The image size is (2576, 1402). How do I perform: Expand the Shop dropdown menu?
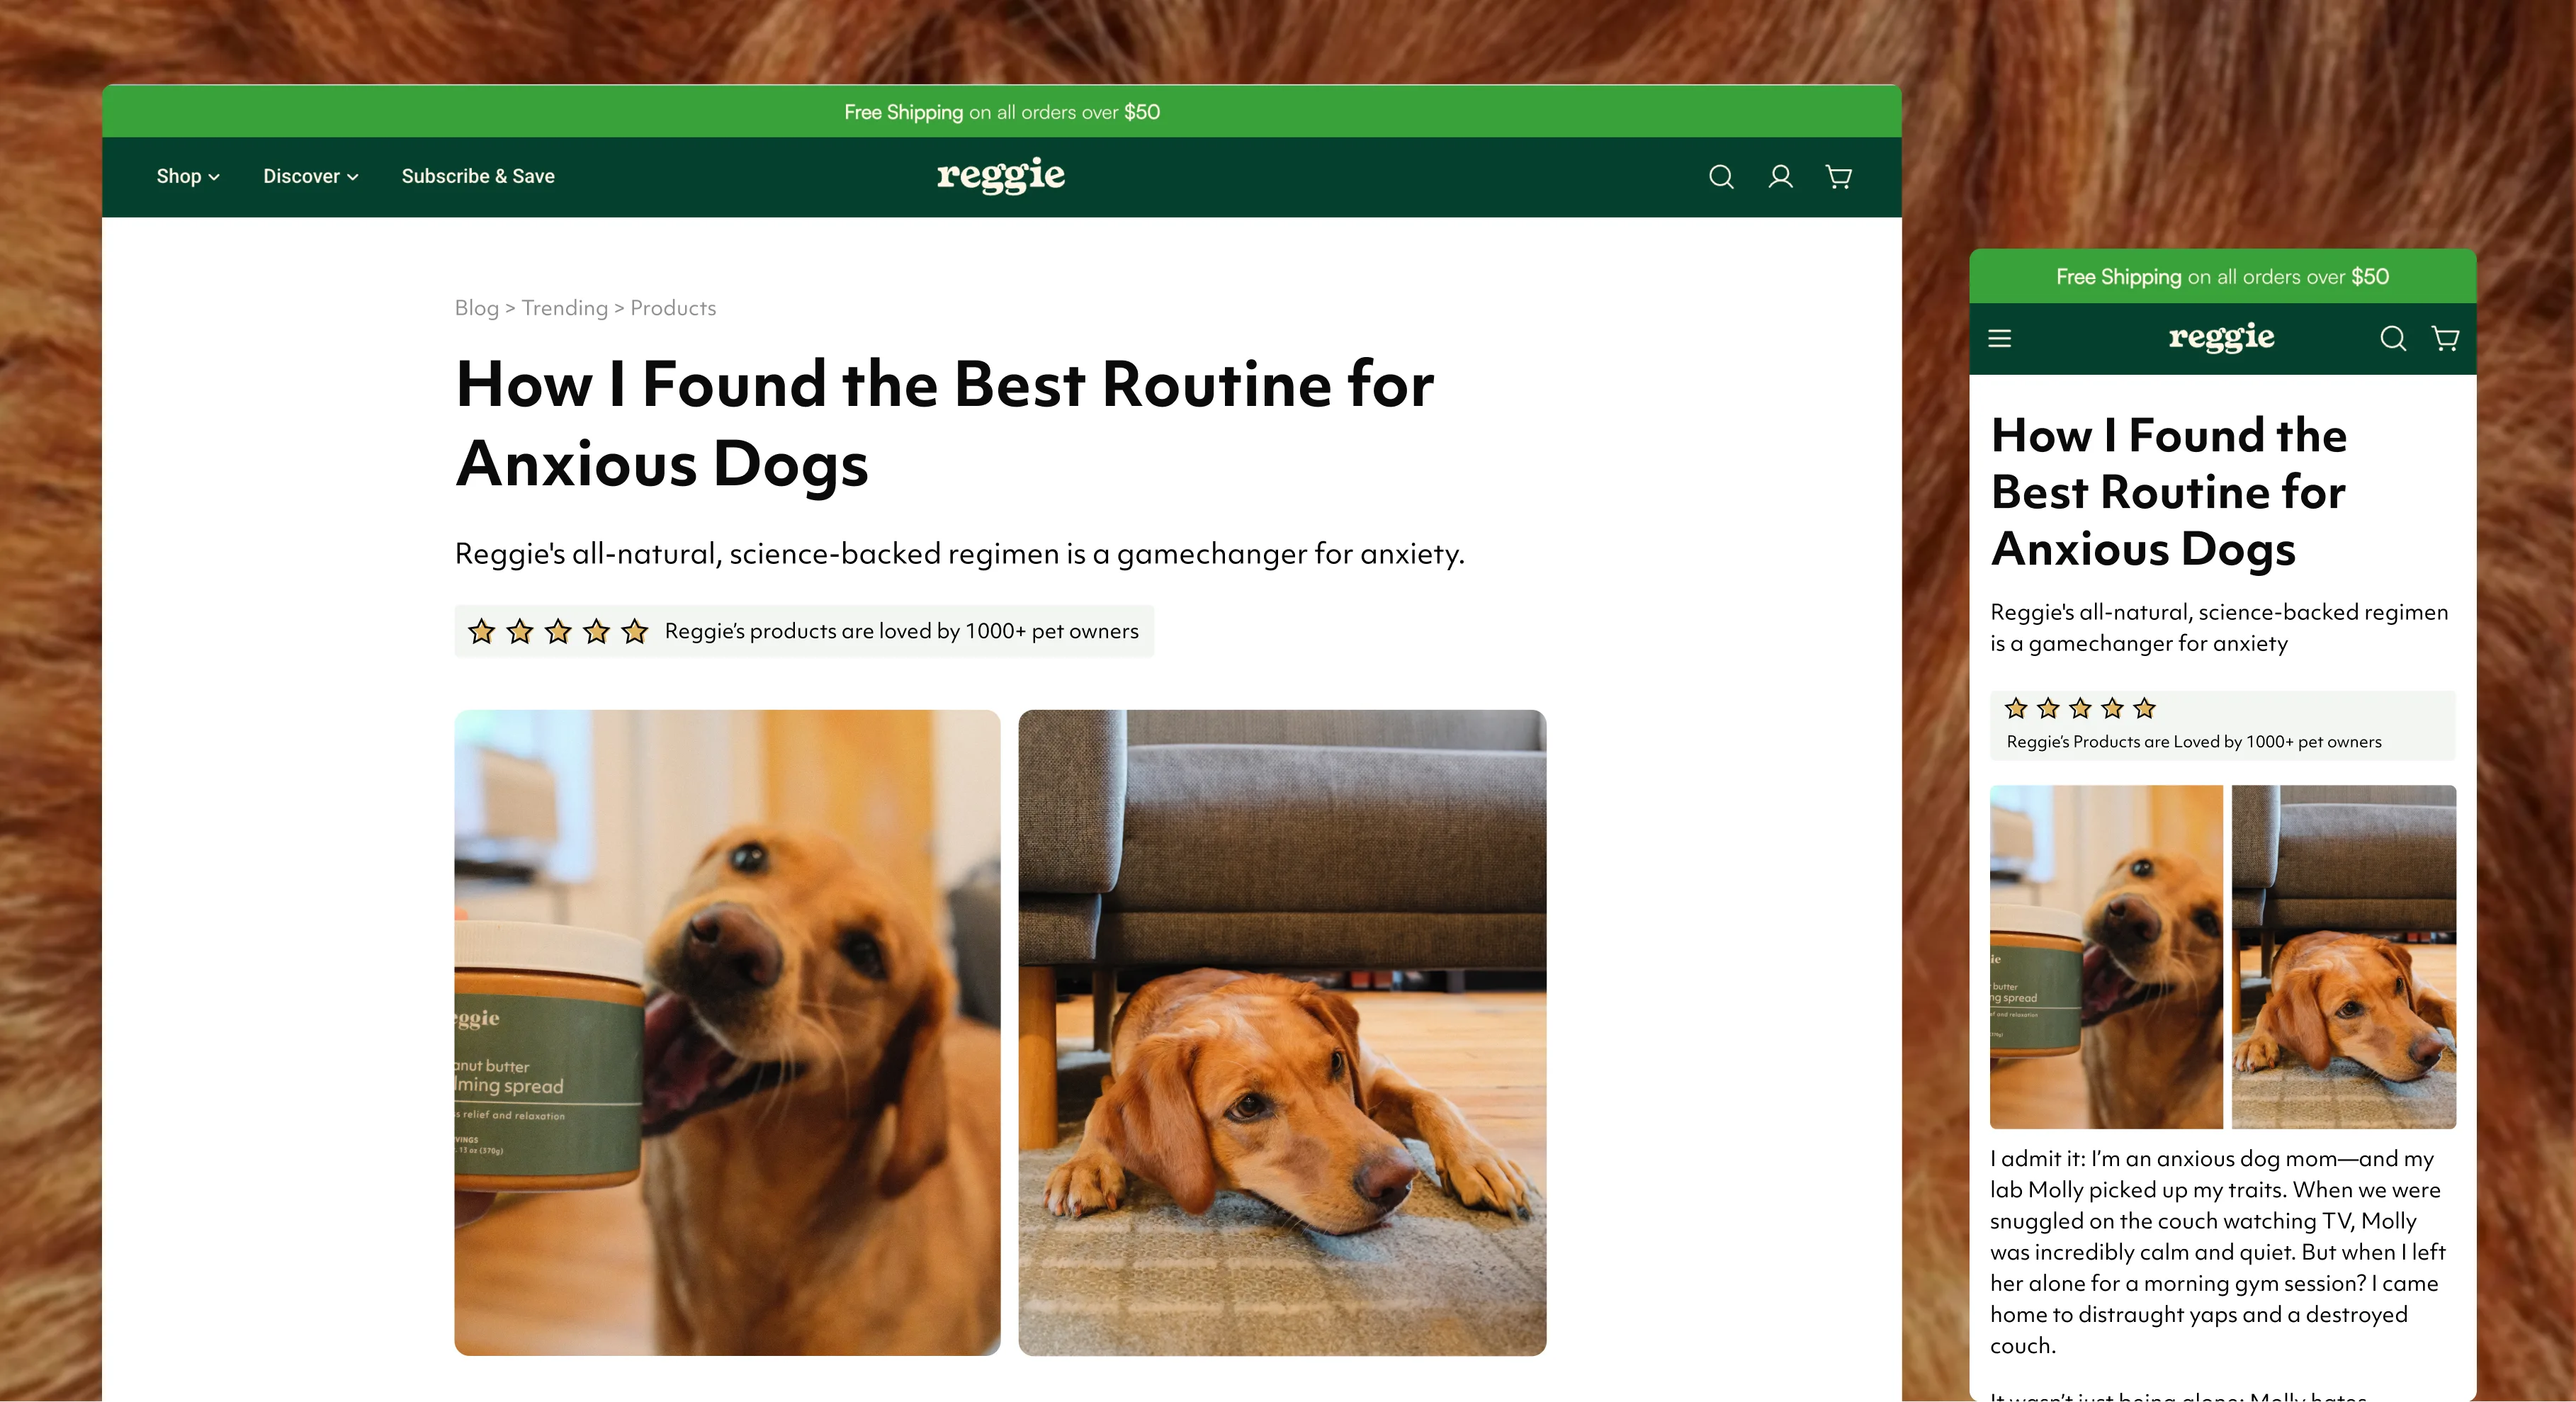[x=188, y=176]
